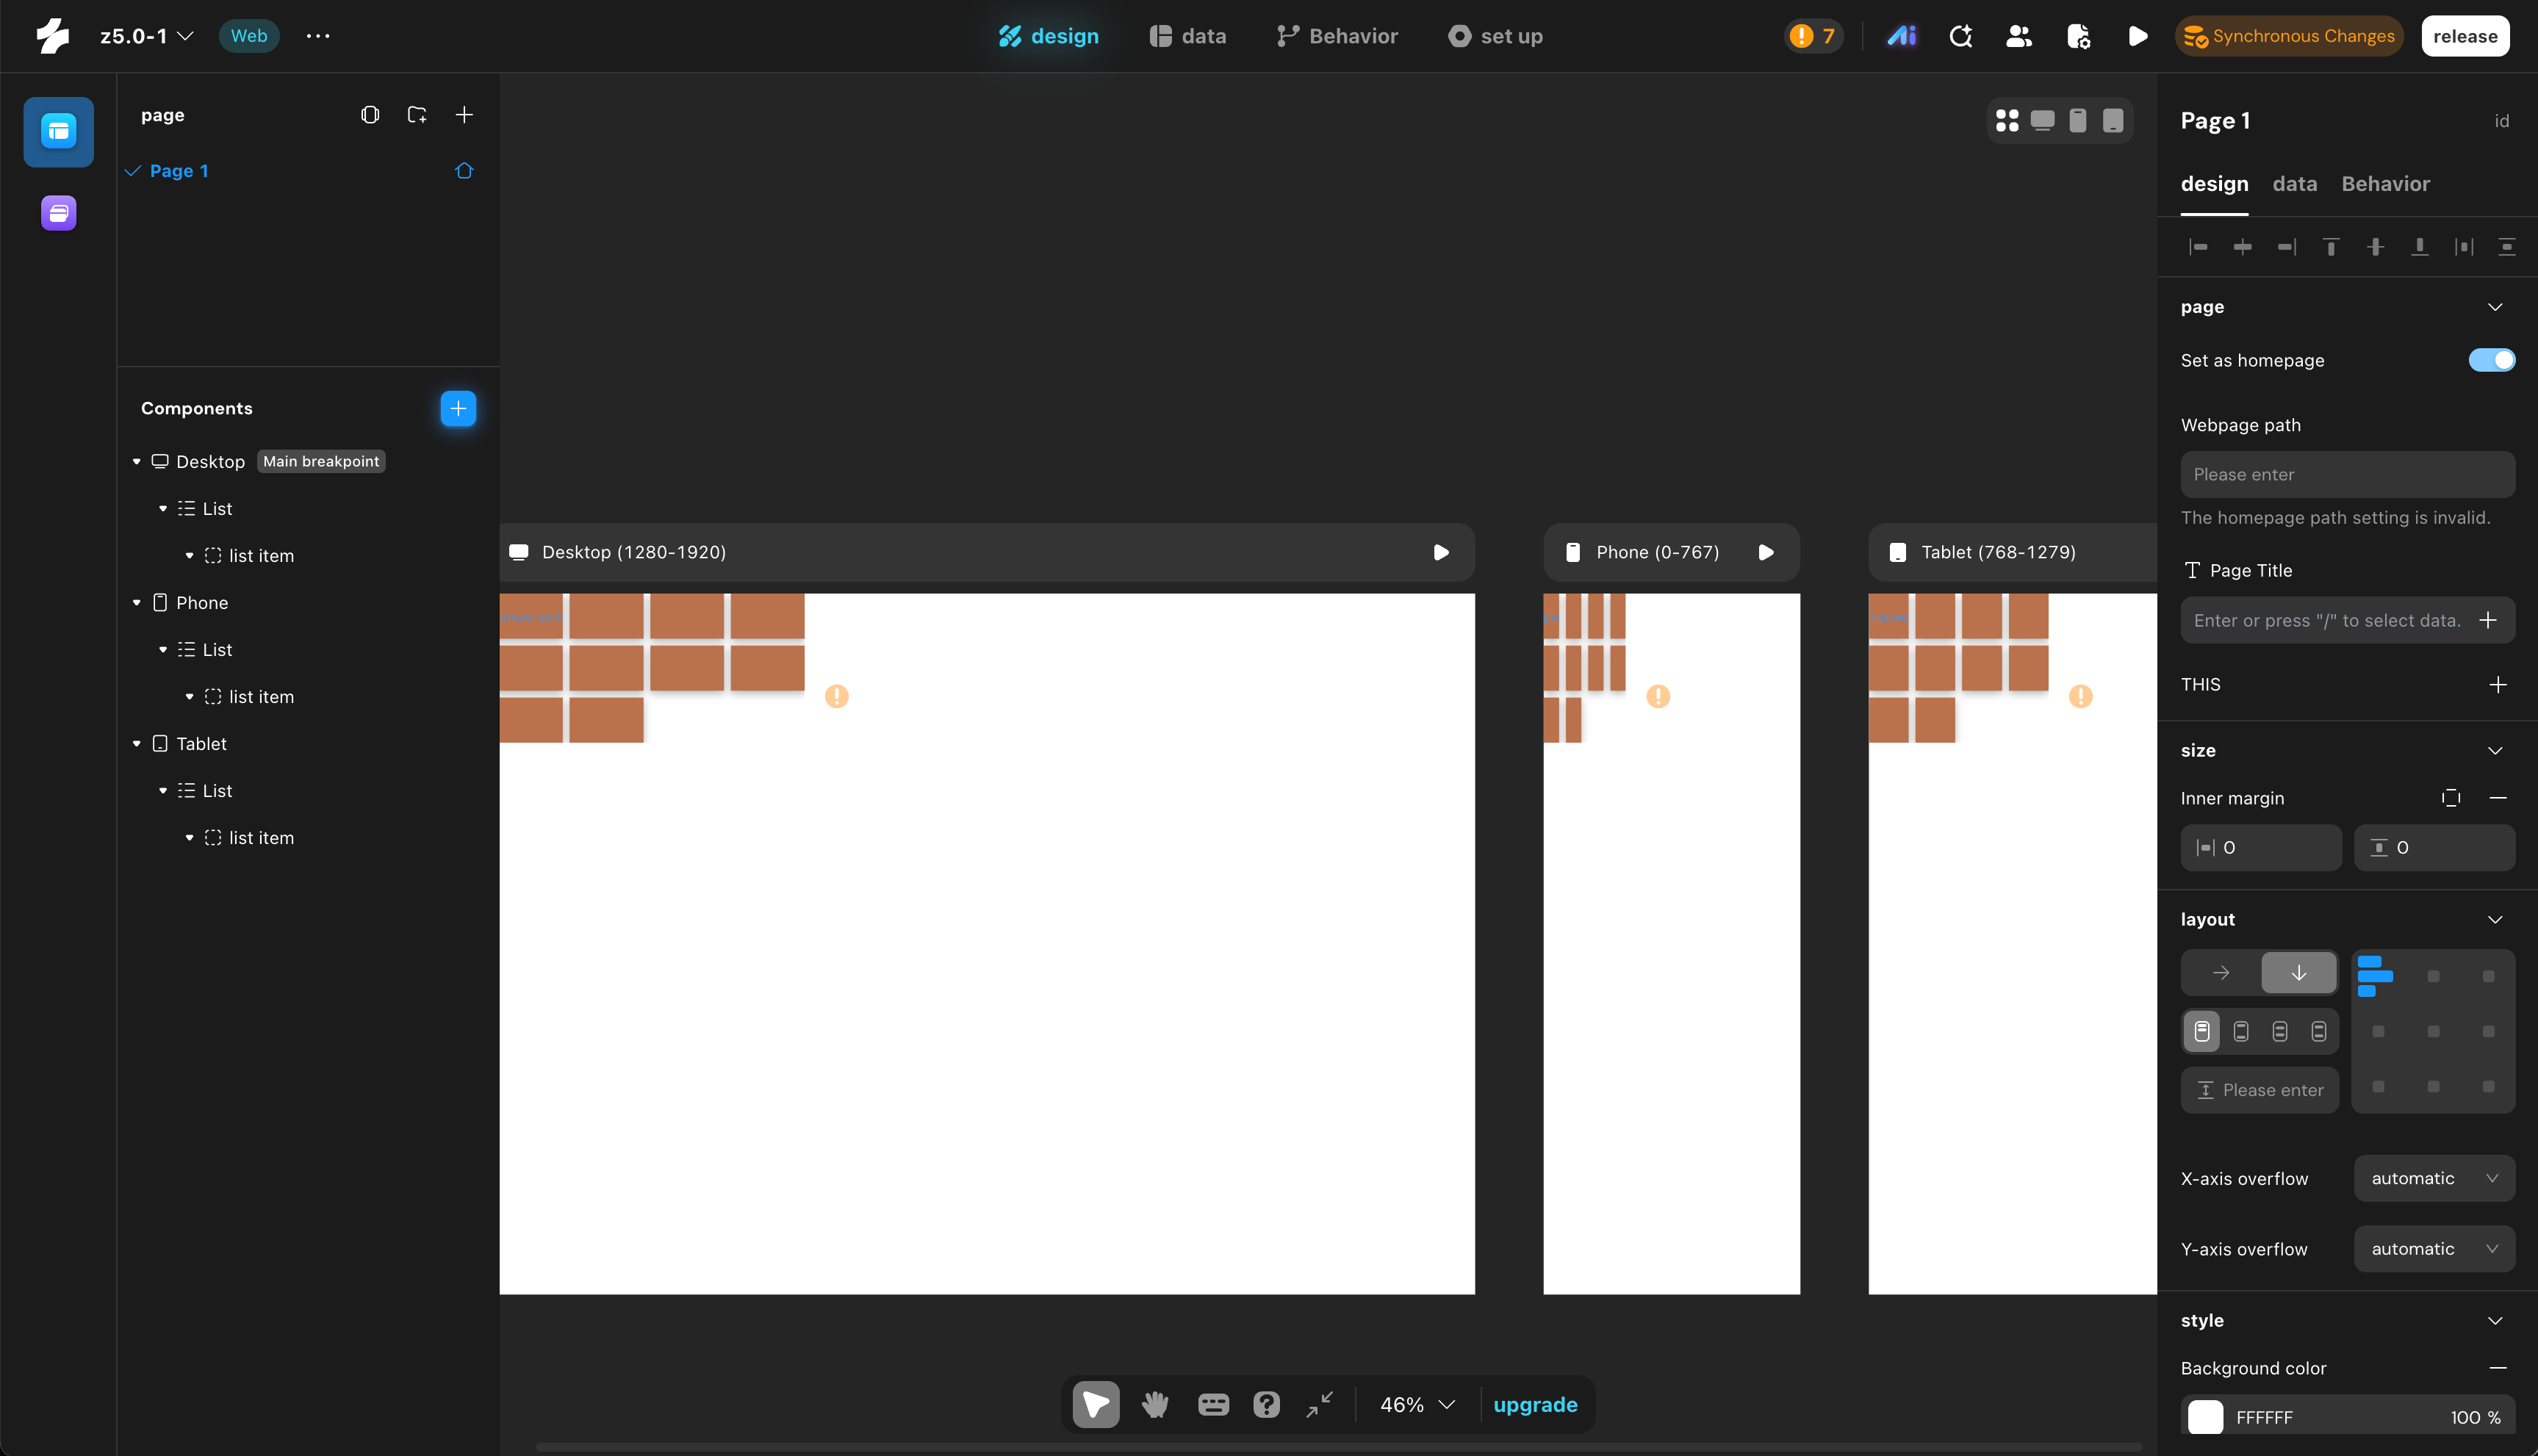Show all breakpoints grid view icon

coord(2006,121)
